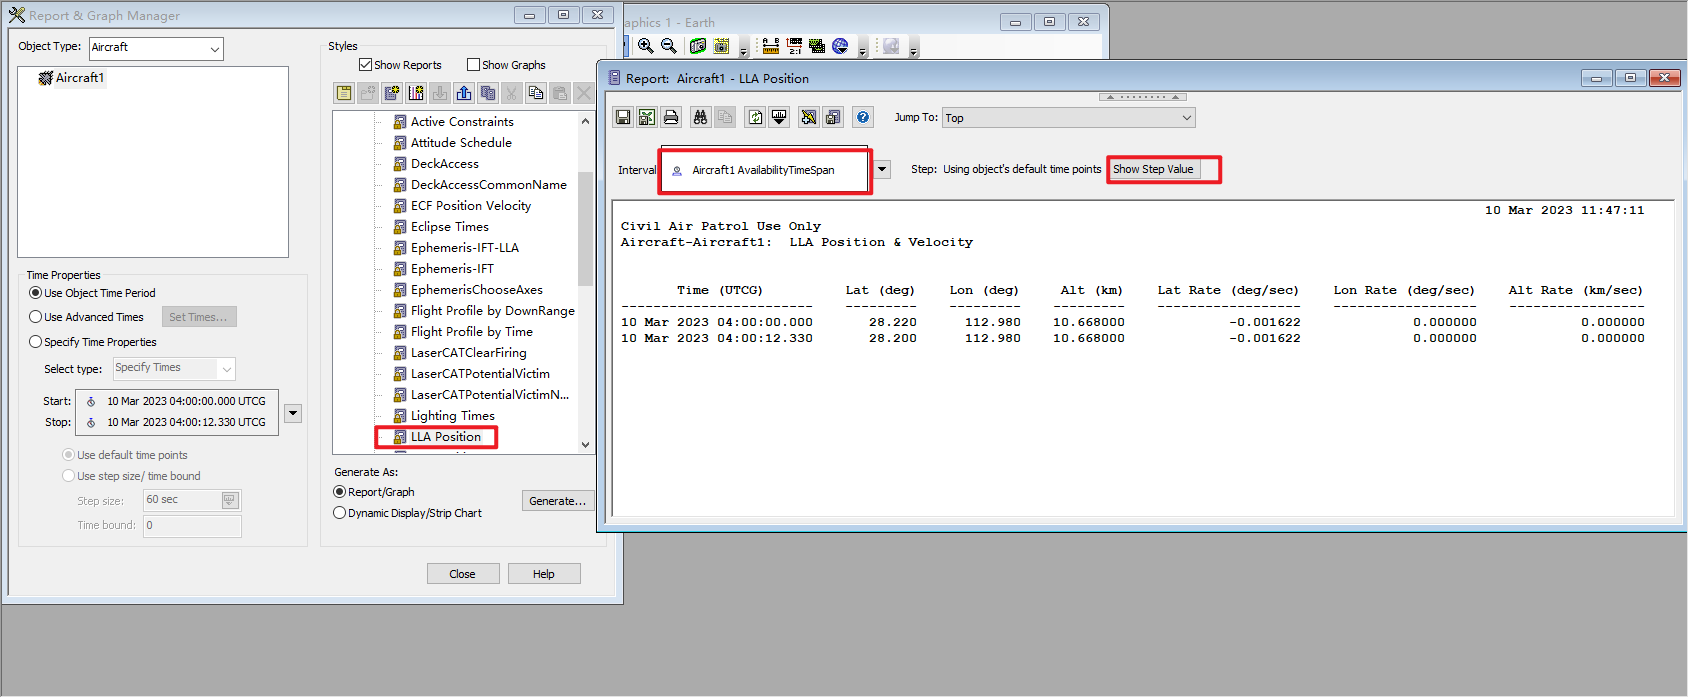Open the Start/Stop time options dropdown
1689x698 pixels.
pos(293,413)
